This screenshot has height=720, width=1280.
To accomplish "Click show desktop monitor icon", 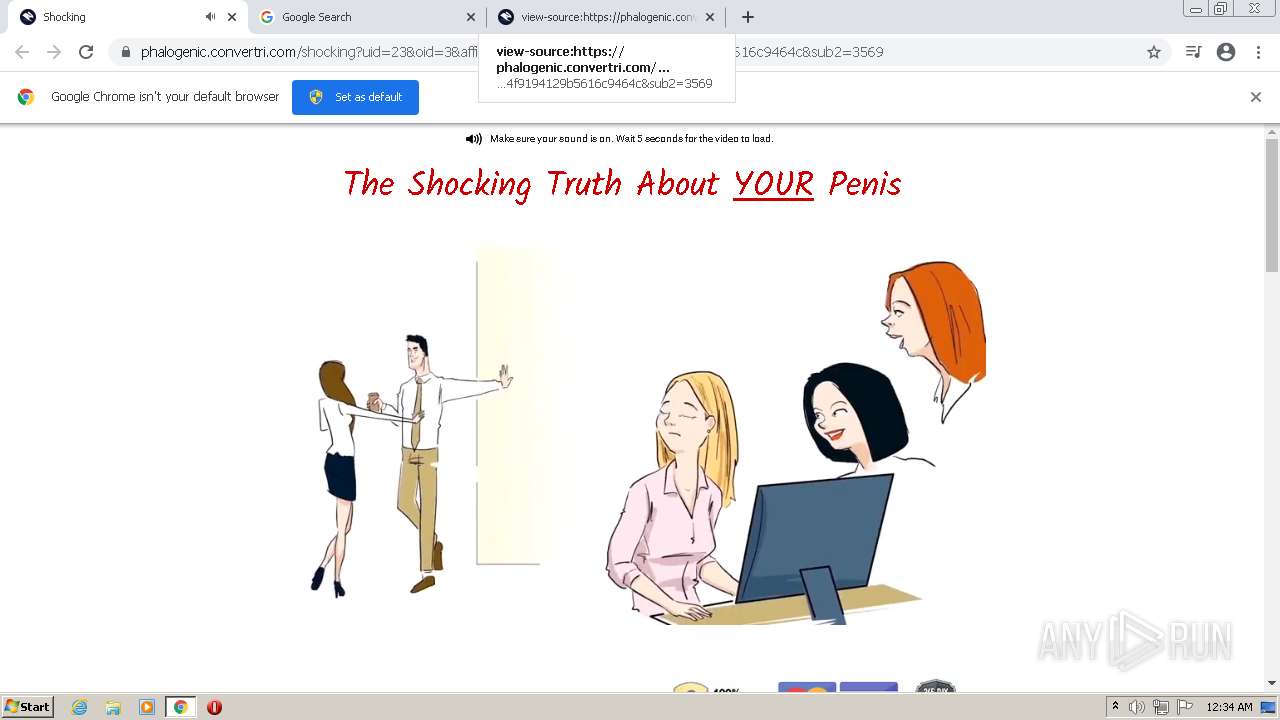I will 1268,707.
